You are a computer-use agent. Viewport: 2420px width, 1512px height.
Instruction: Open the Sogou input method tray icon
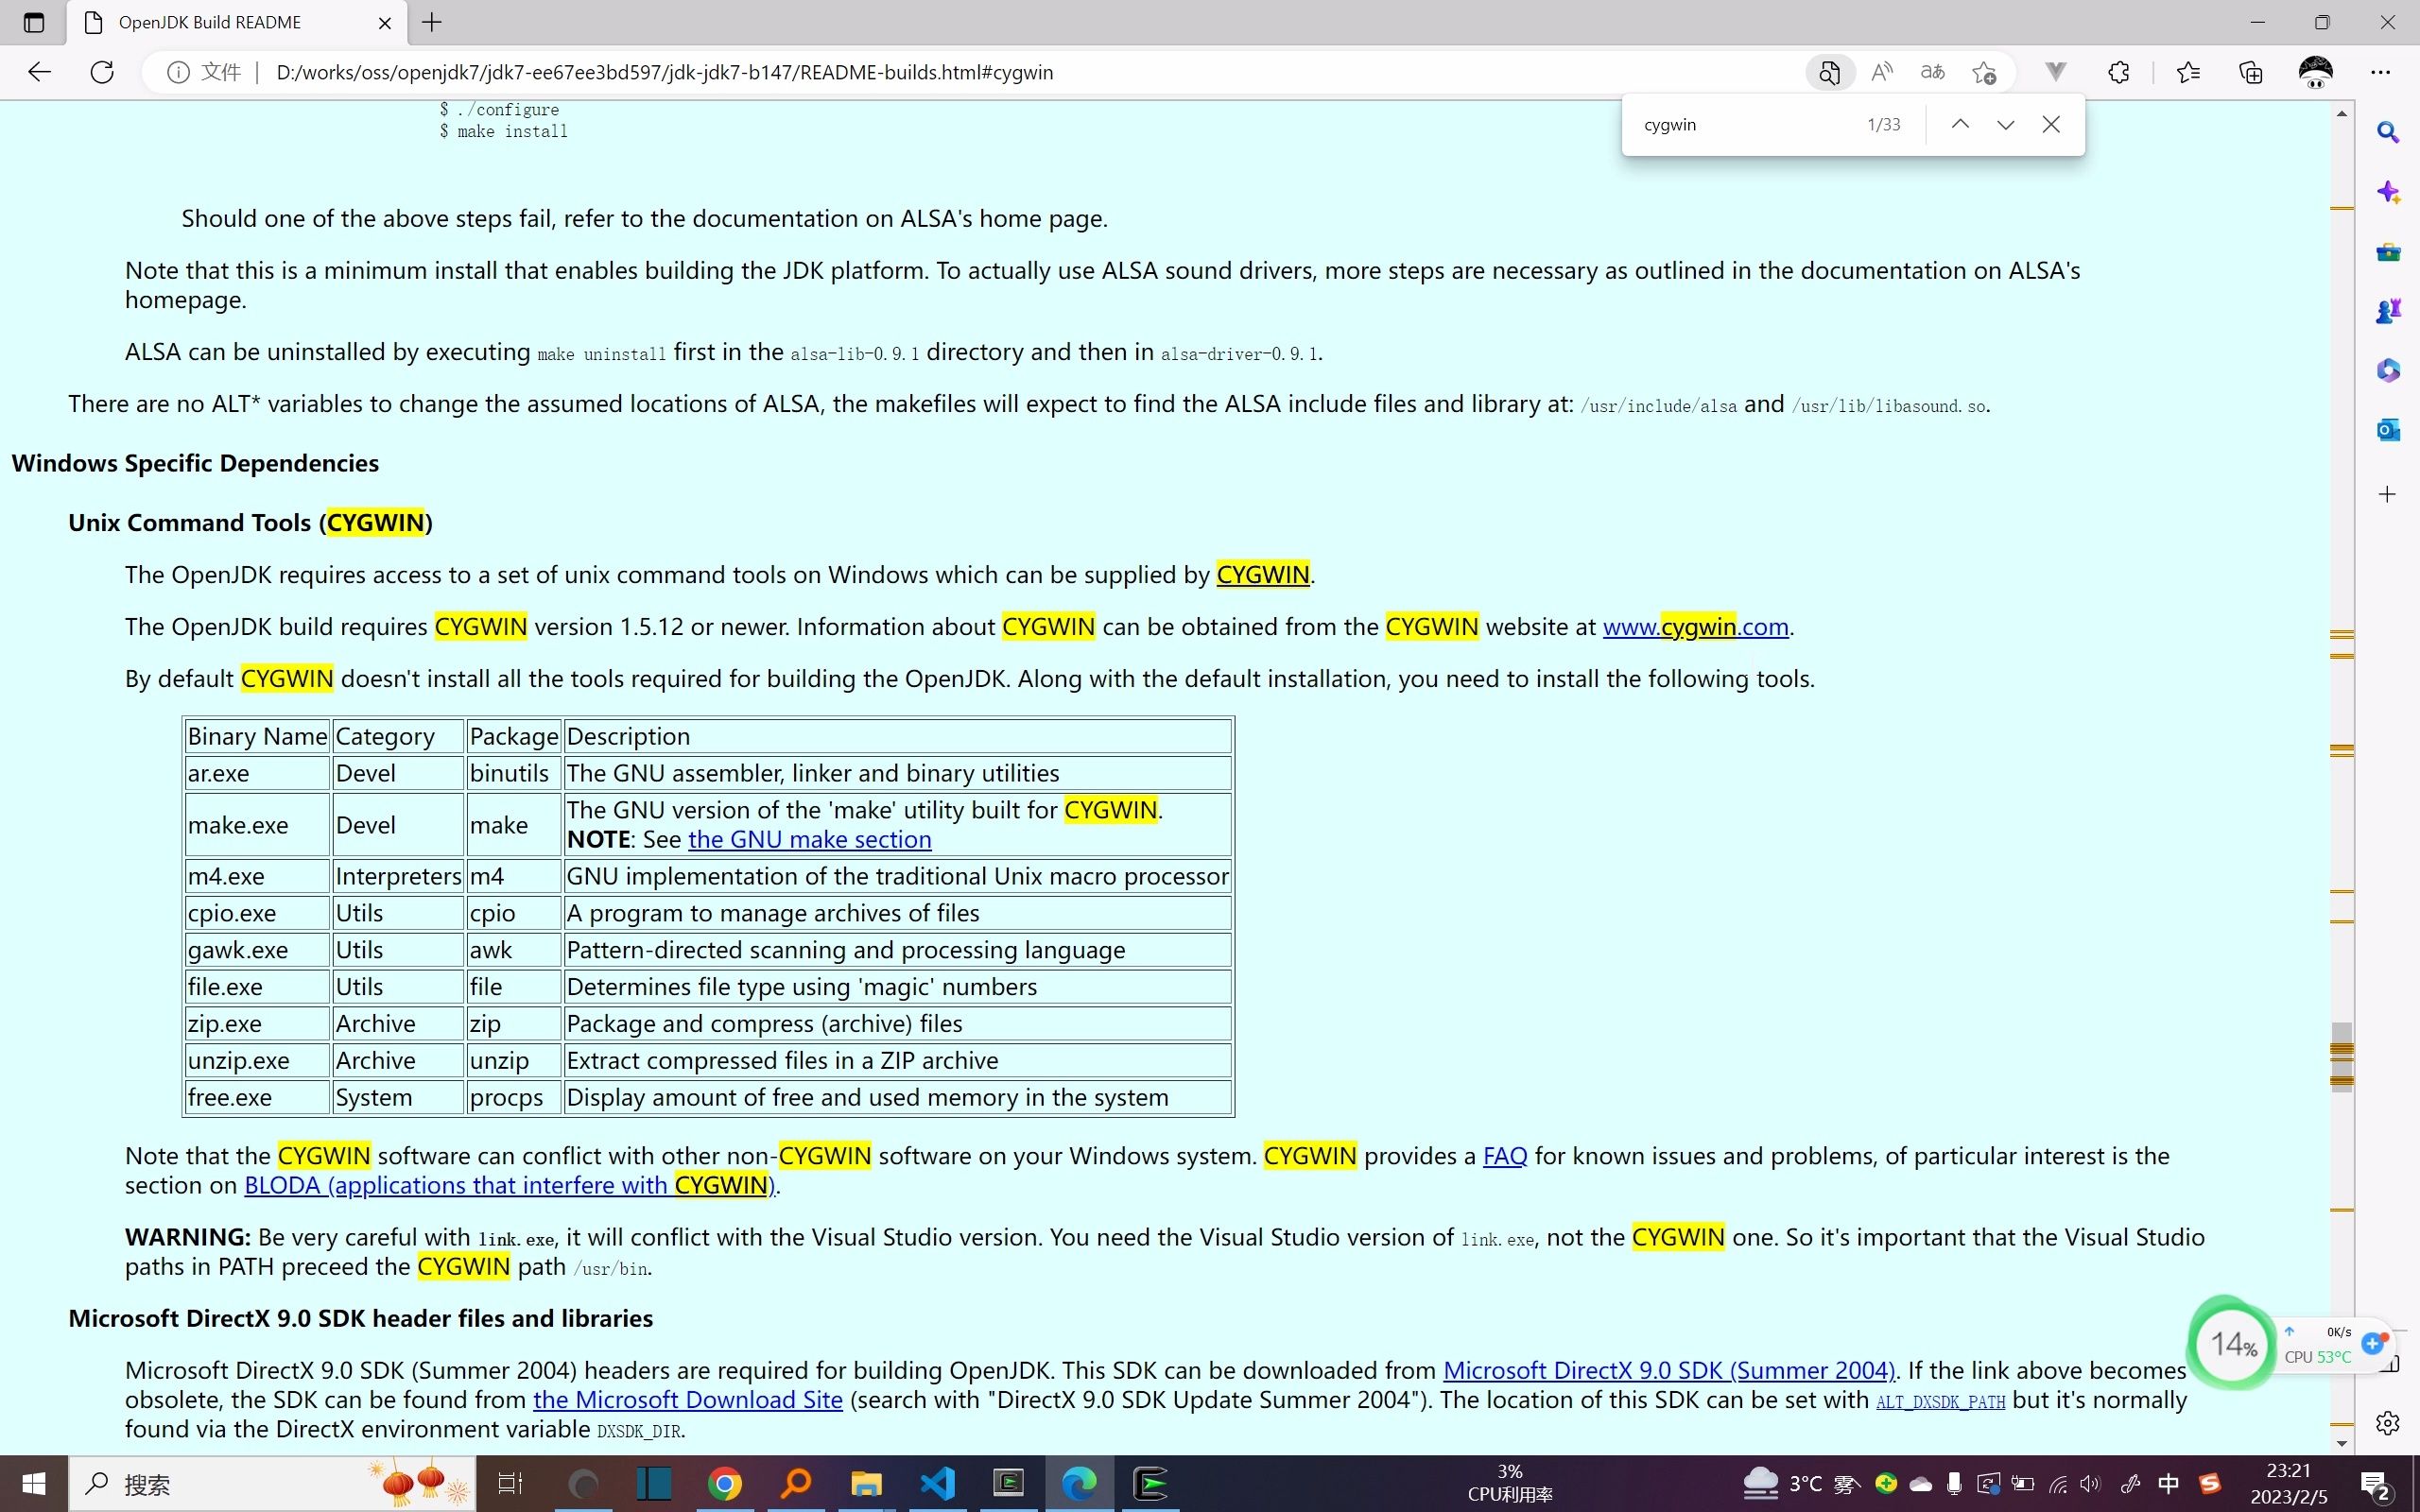(x=2209, y=1484)
